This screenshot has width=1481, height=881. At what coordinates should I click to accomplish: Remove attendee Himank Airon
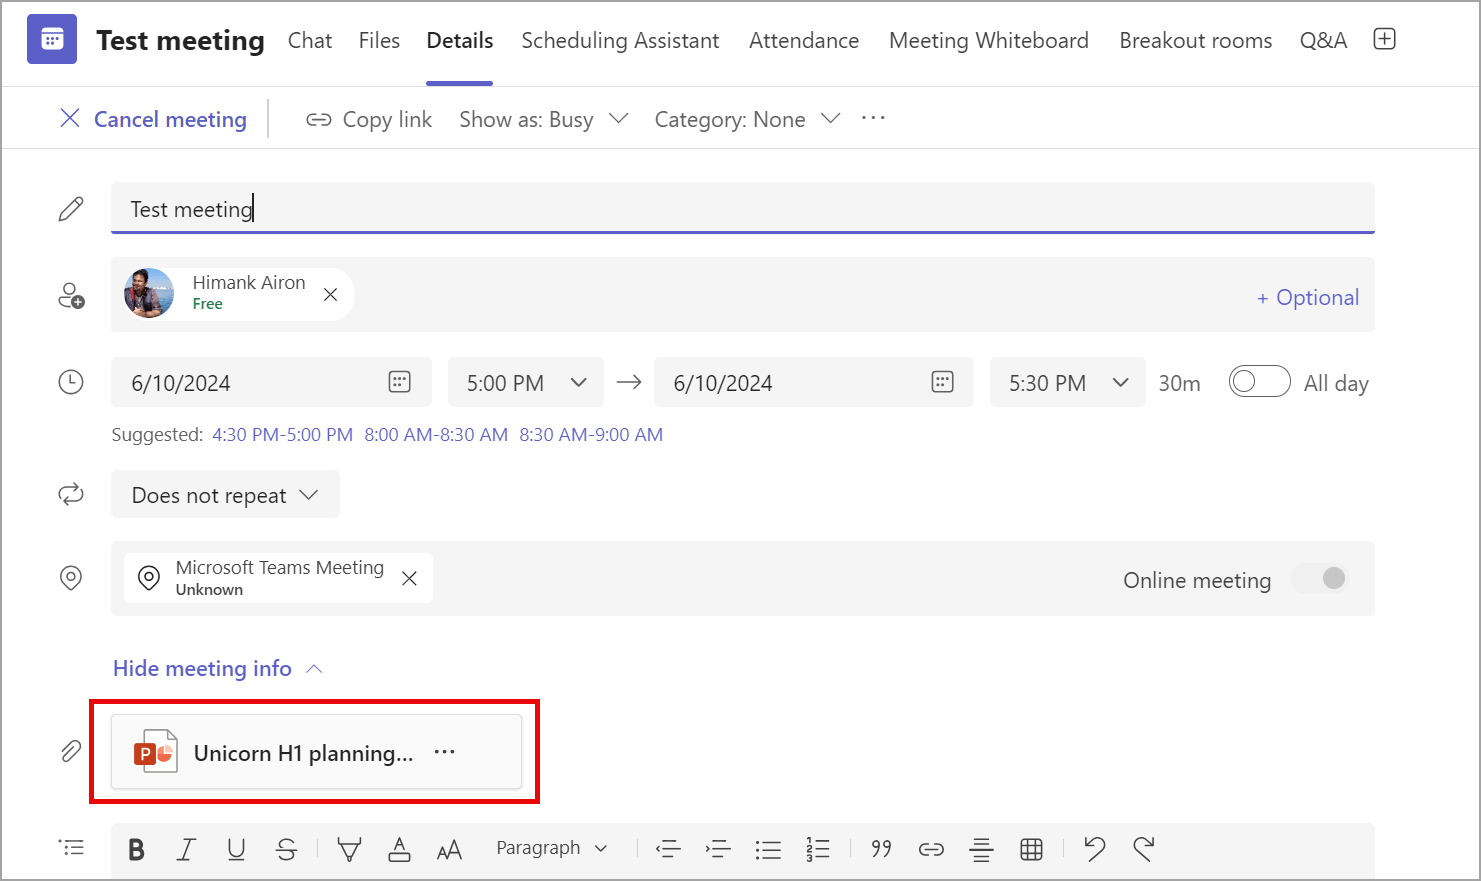(x=331, y=294)
